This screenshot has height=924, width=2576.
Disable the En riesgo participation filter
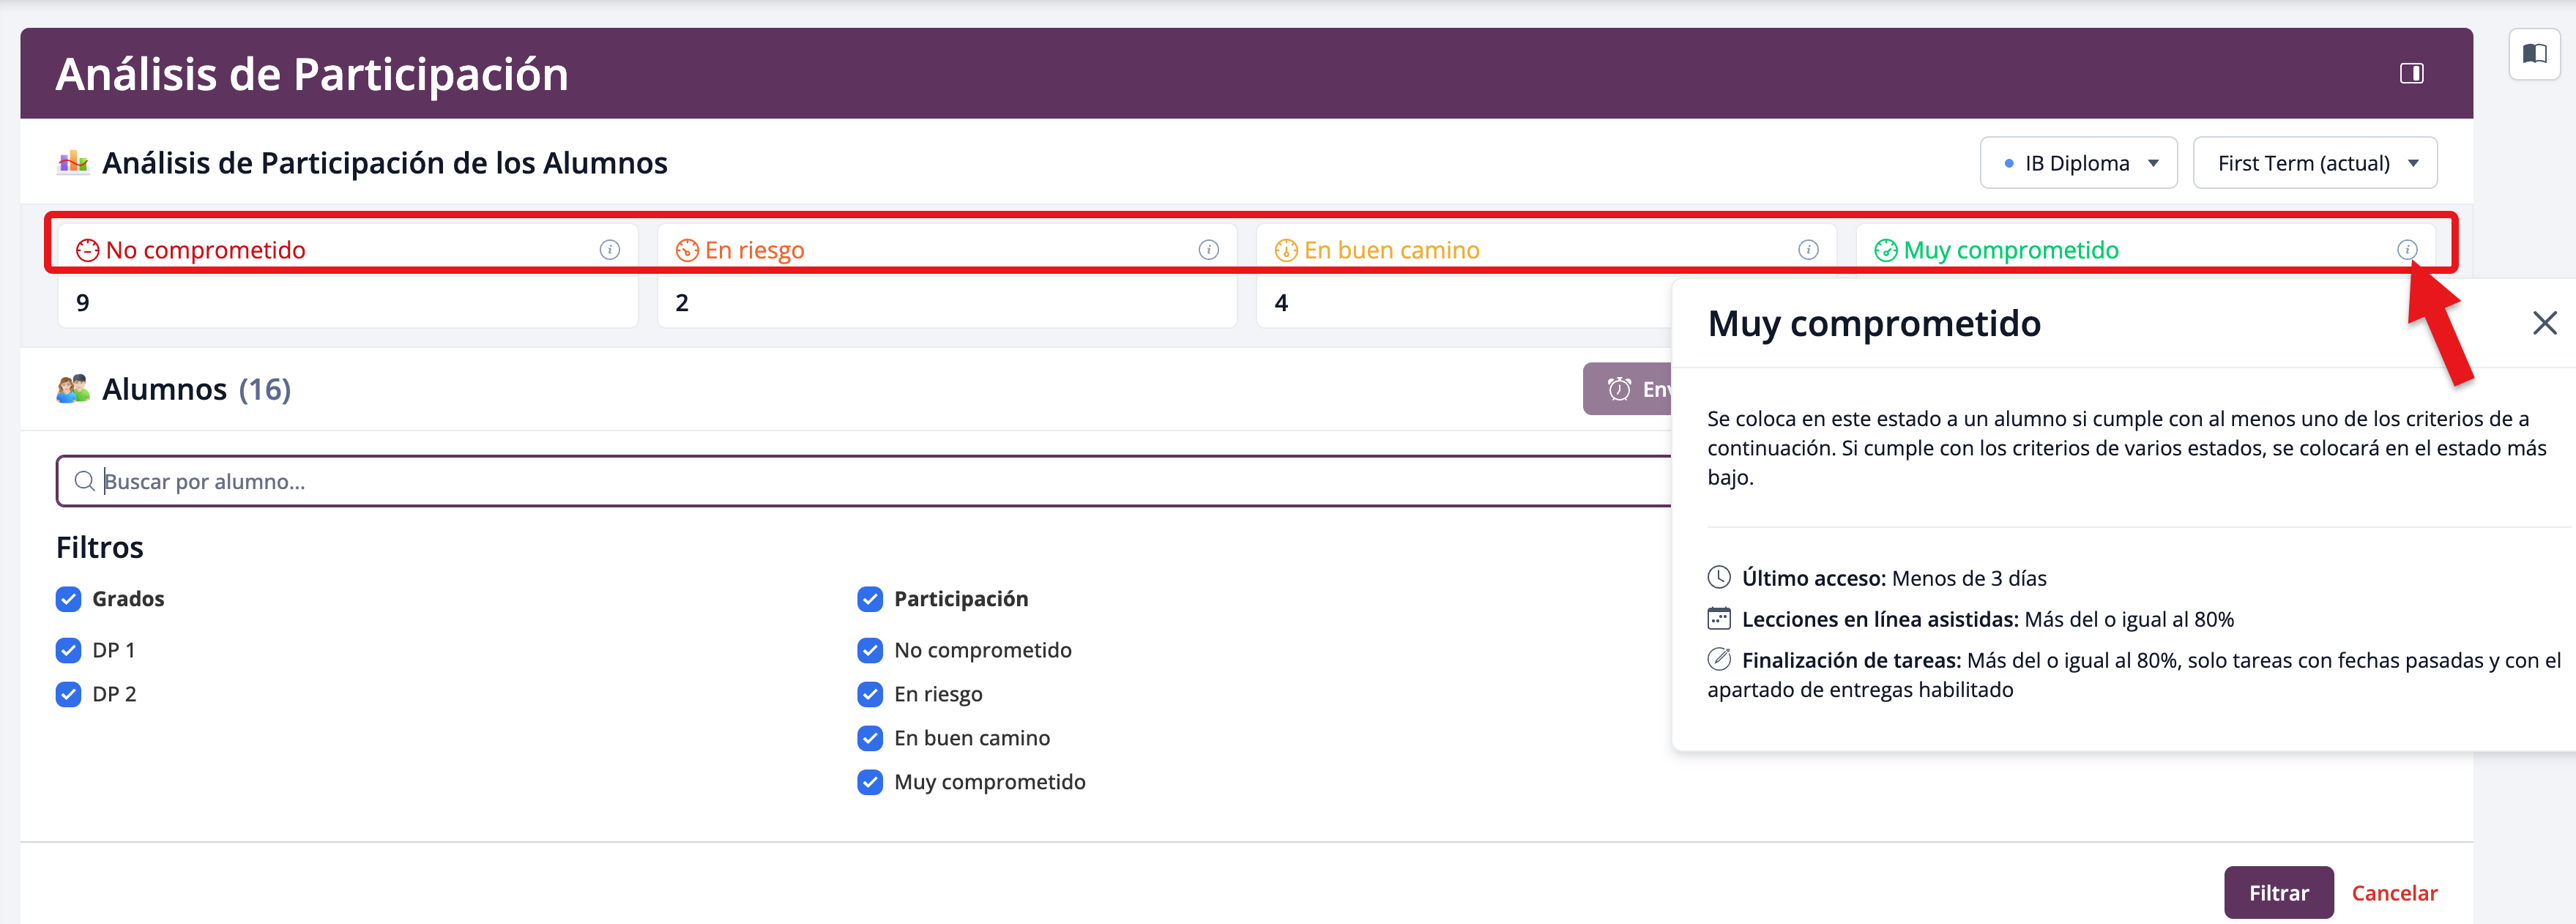870,695
